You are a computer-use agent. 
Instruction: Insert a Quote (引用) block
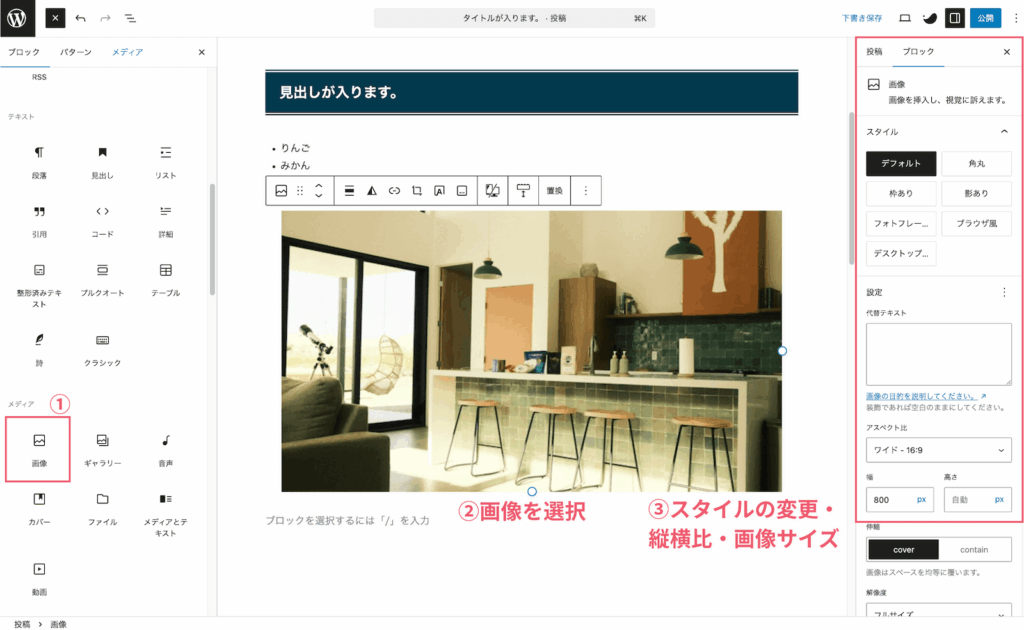coord(39,221)
